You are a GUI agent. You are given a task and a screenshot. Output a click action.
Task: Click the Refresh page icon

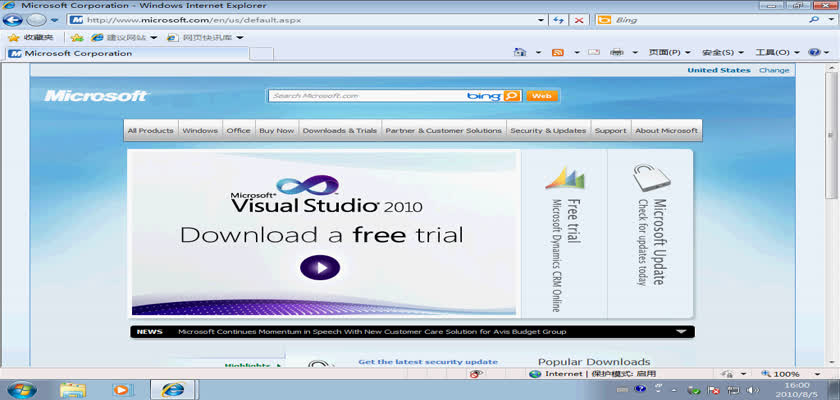coord(559,20)
